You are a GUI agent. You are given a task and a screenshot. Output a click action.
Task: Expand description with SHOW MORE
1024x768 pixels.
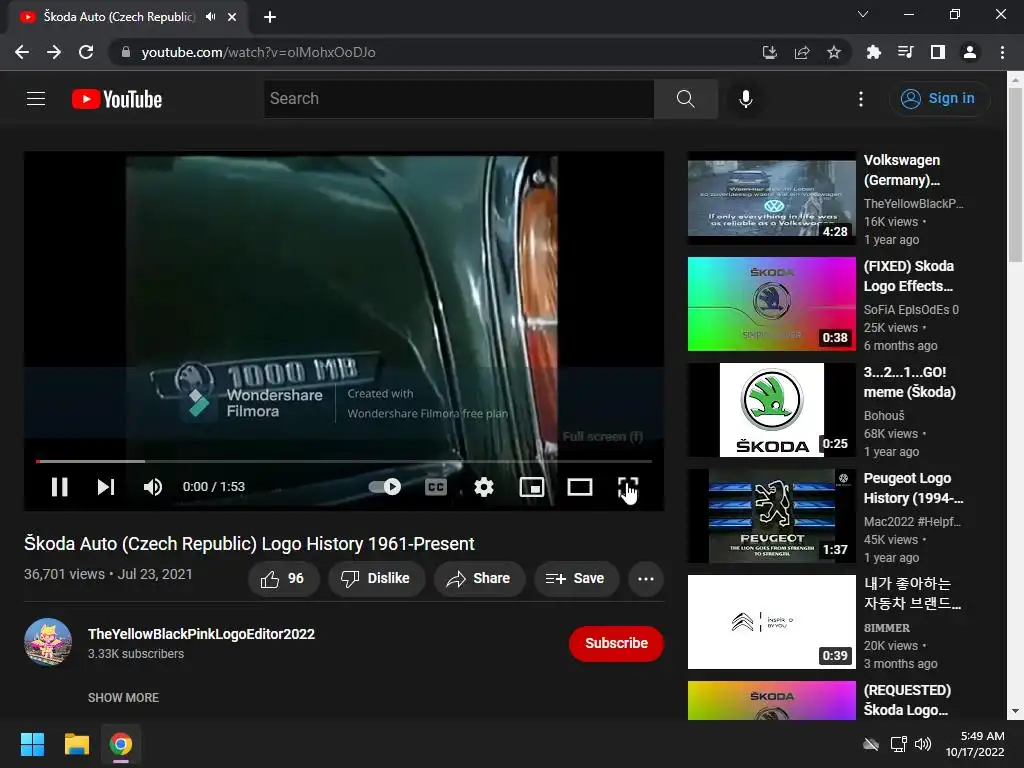(123, 697)
